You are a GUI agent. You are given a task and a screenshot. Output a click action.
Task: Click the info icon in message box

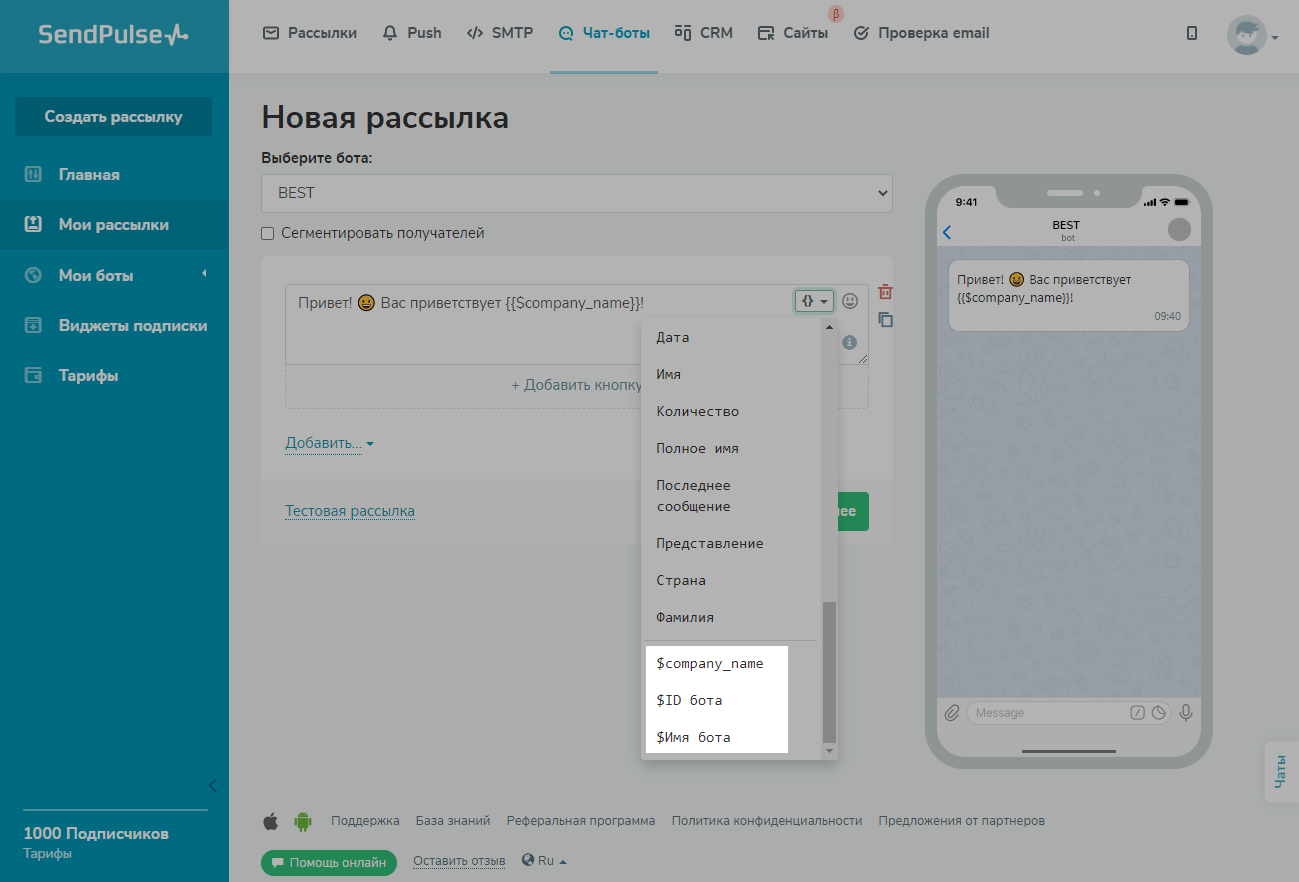850,342
